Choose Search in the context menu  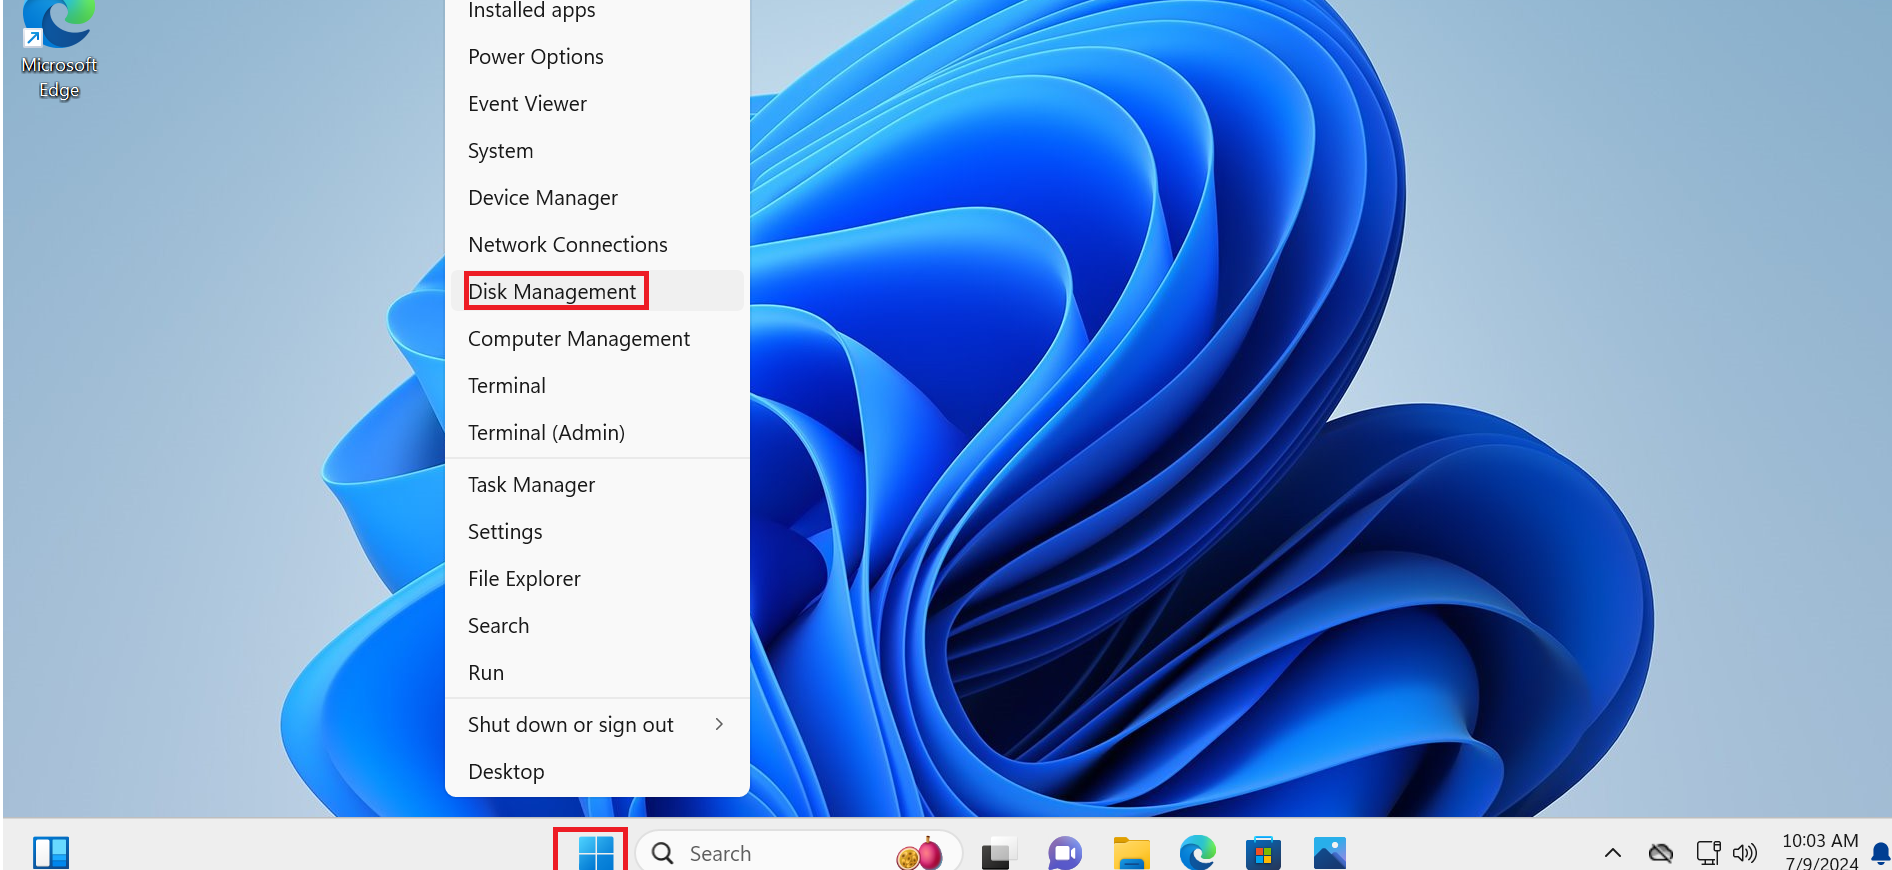(x=597, y=625)
